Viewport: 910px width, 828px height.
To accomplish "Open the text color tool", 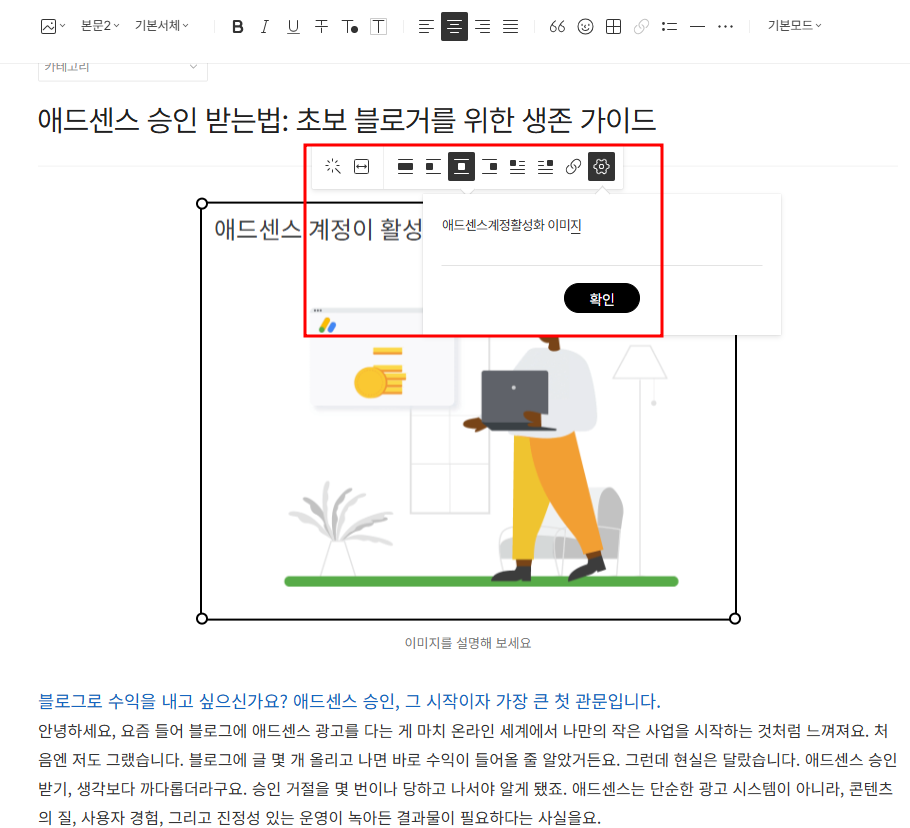I will (349, 27).
